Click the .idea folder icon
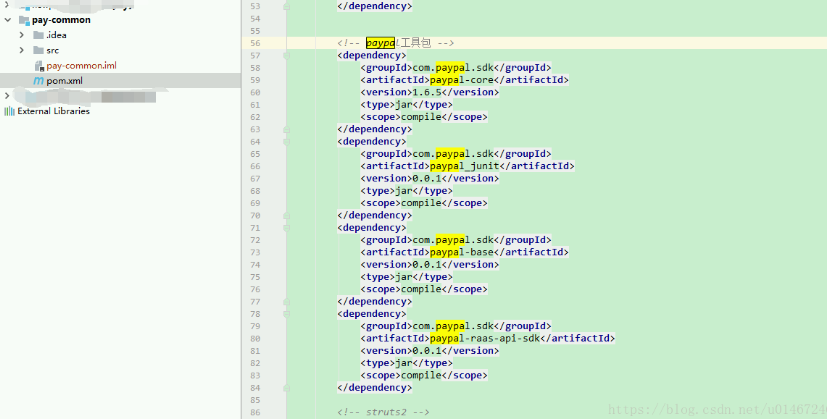Image resolution: width=827 pixels, height=419 pixels. pos(38,35)
